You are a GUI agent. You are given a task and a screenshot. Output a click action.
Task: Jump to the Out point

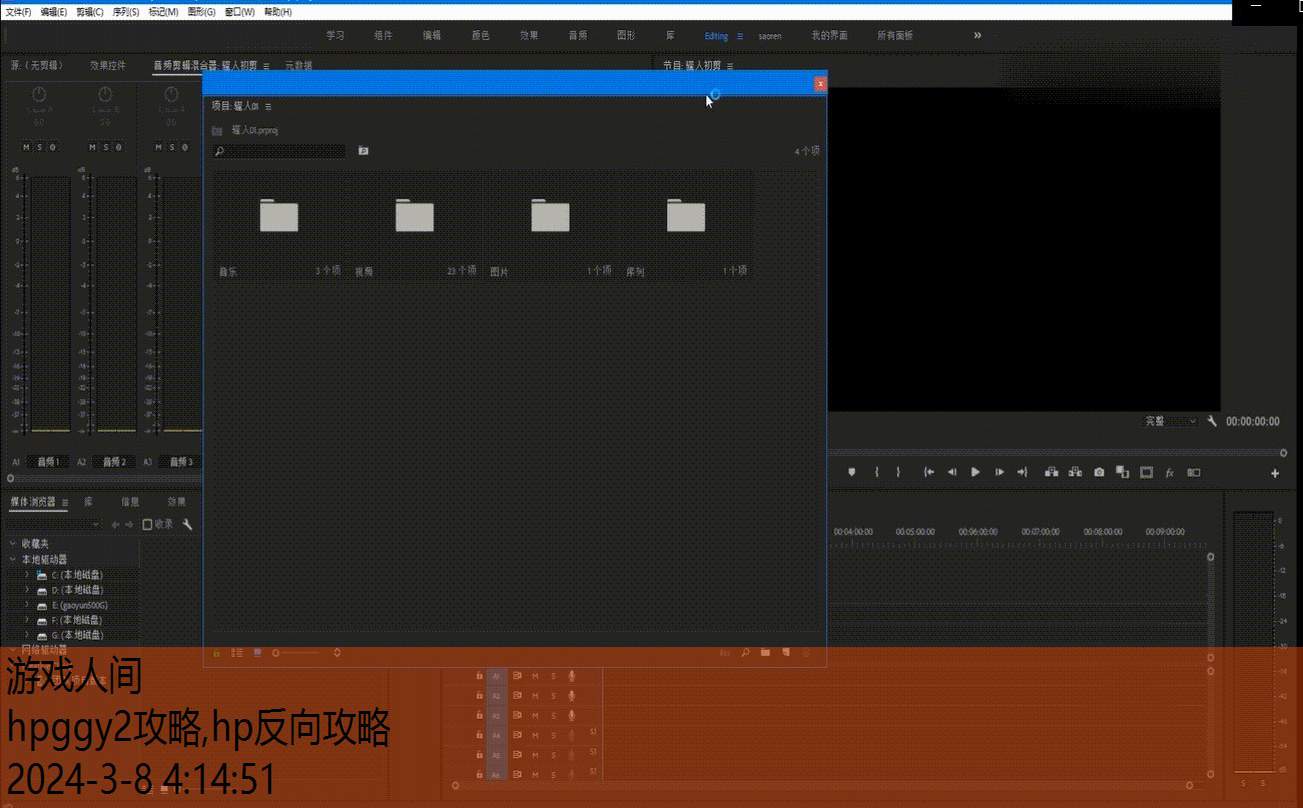click(x=1022, y=473)
